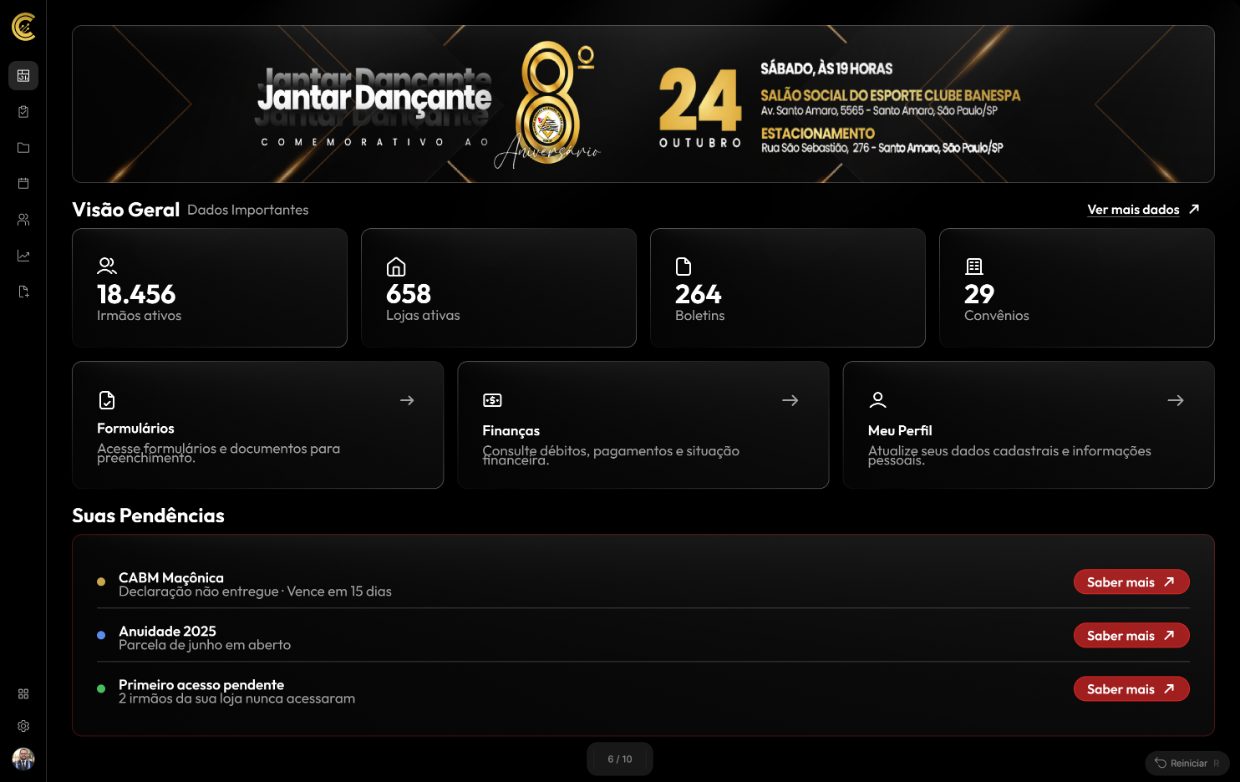Open the members people icon in sidebar

pyautogui.click(x=23, y=220)
